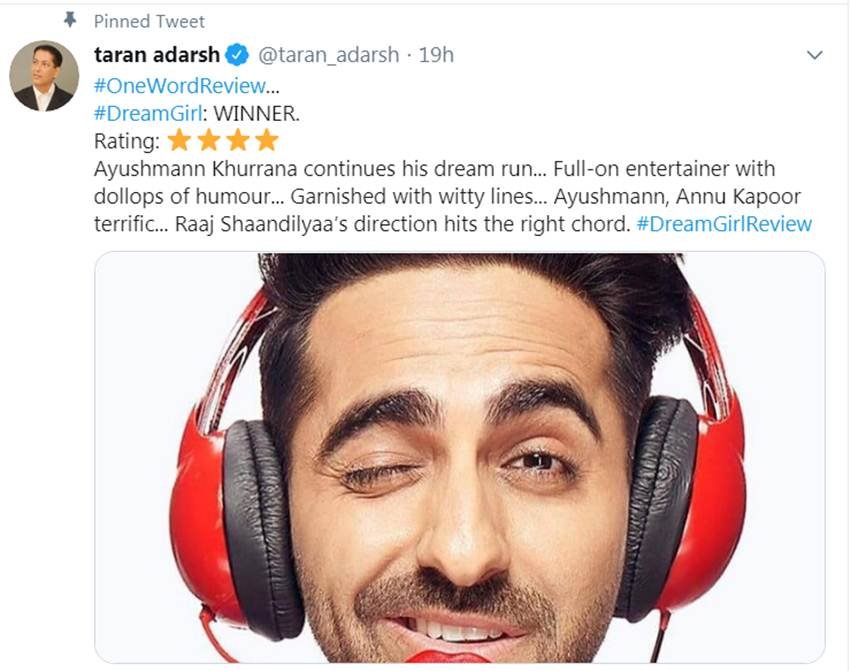850x671 pixels.
Task: Open the #DreamGirl hashtag link
Action: point(148,113)
